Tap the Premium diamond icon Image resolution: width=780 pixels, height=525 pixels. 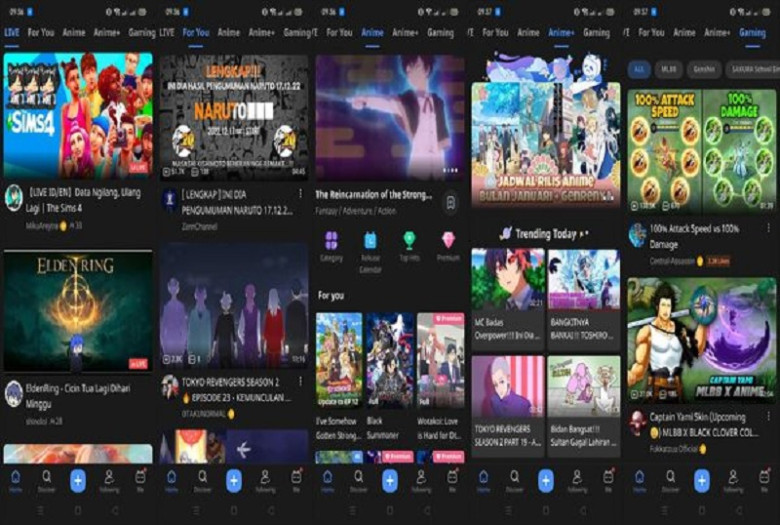(448, 240)
